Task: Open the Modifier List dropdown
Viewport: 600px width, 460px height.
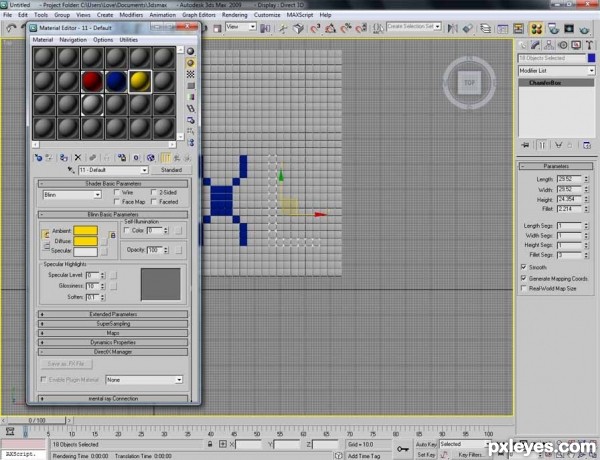Action: click(x=556, y=71)
